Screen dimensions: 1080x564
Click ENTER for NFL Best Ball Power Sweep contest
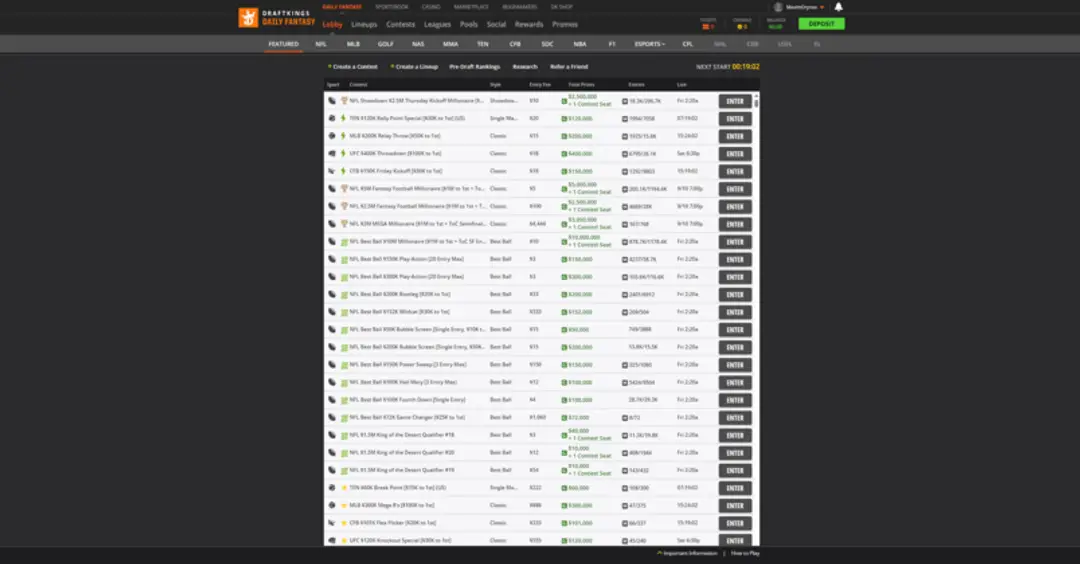point(735,365)
